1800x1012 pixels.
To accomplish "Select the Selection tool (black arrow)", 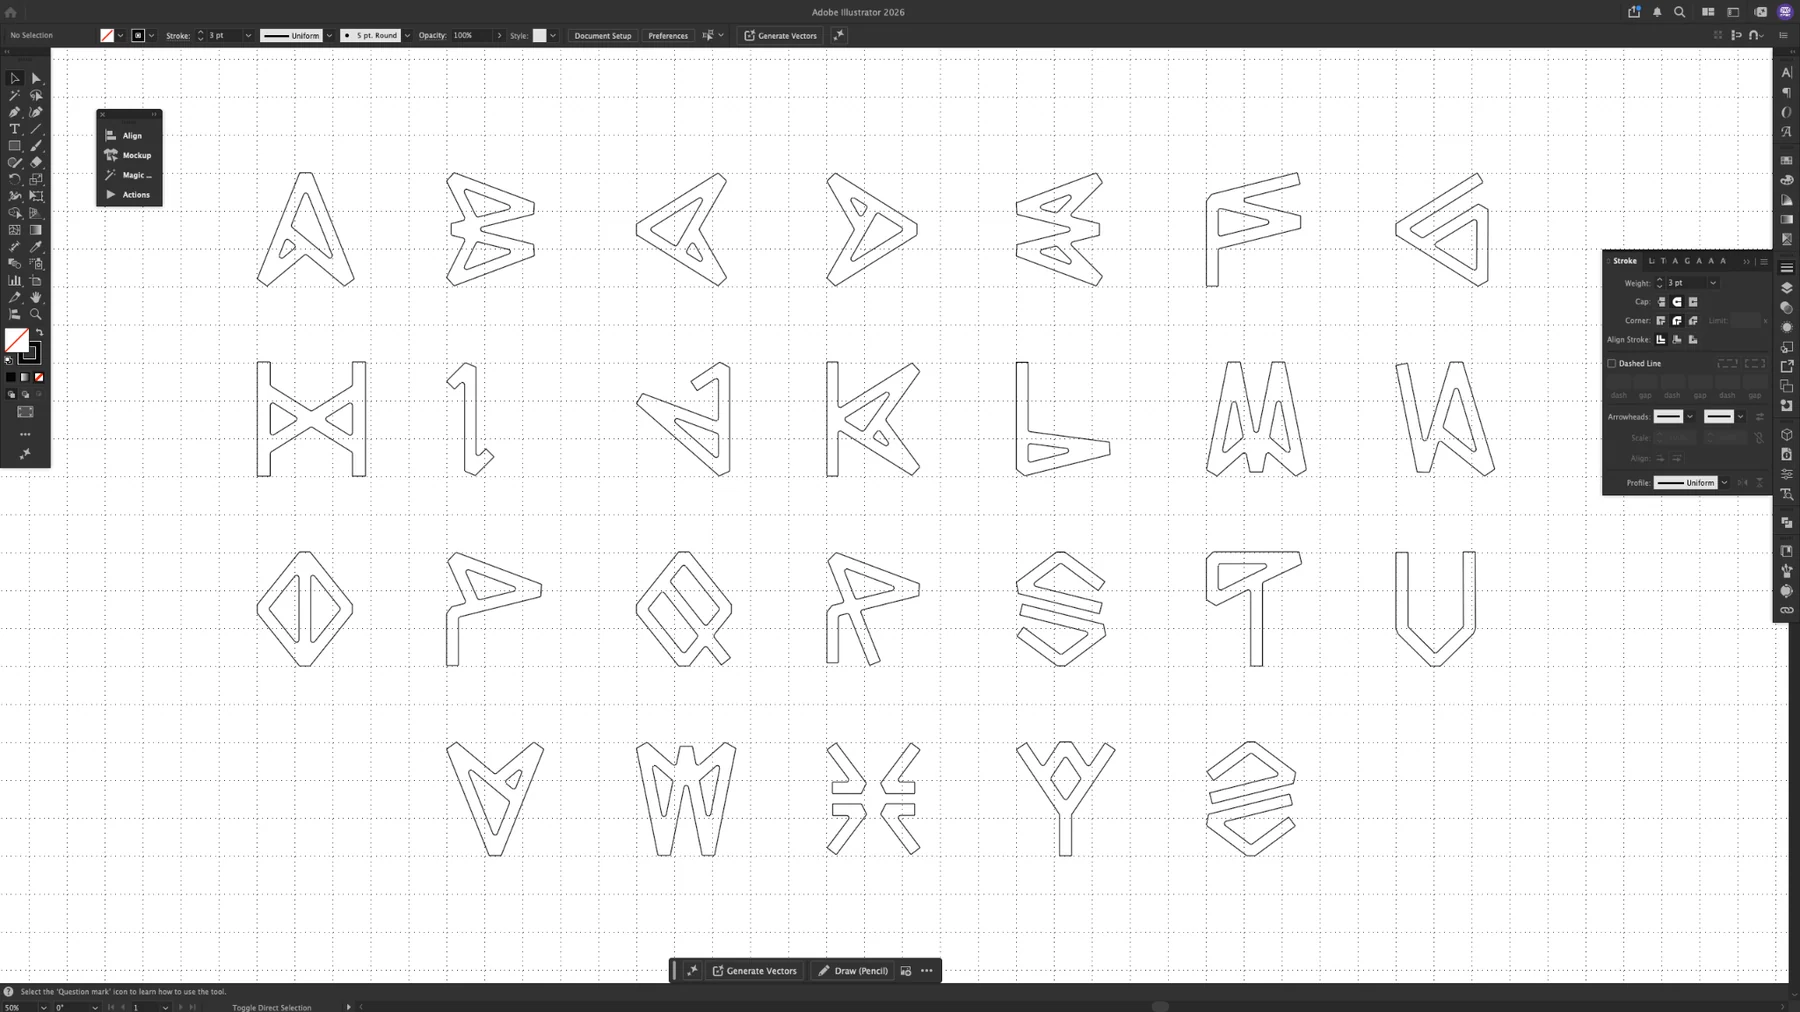I will [x=15, y=78].
